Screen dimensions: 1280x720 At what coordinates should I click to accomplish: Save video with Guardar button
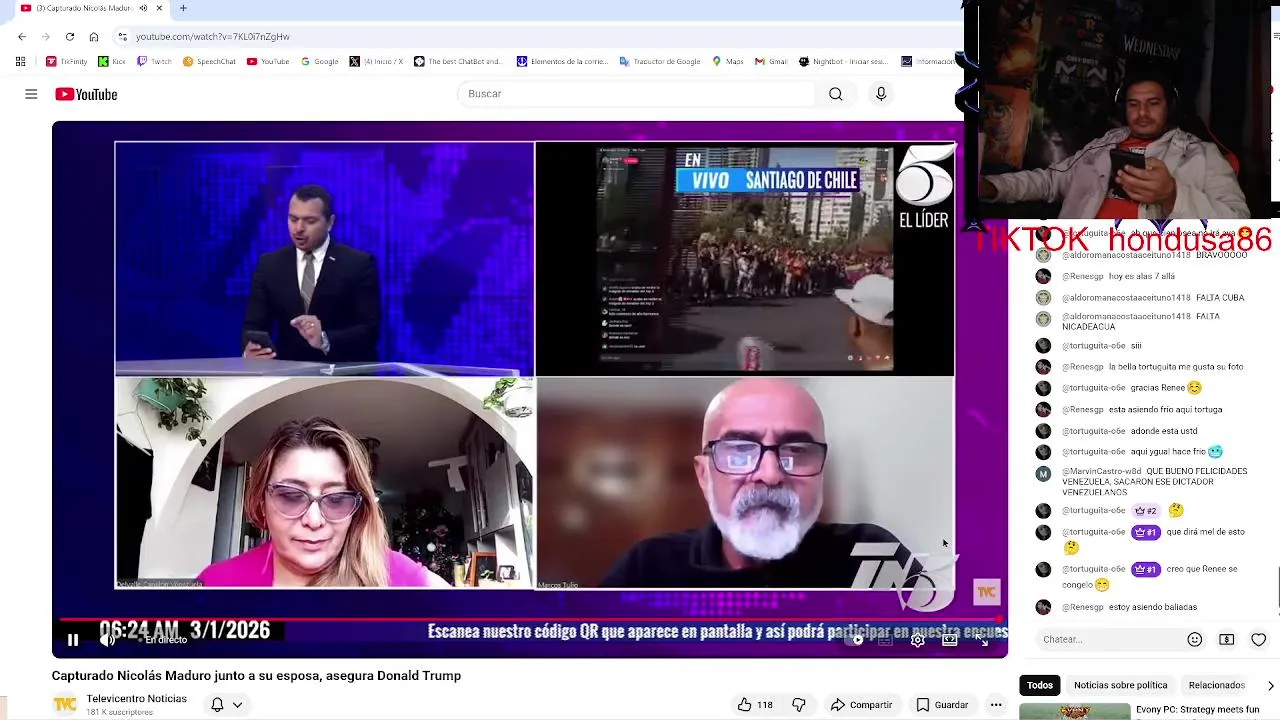[x=942, y=705]
